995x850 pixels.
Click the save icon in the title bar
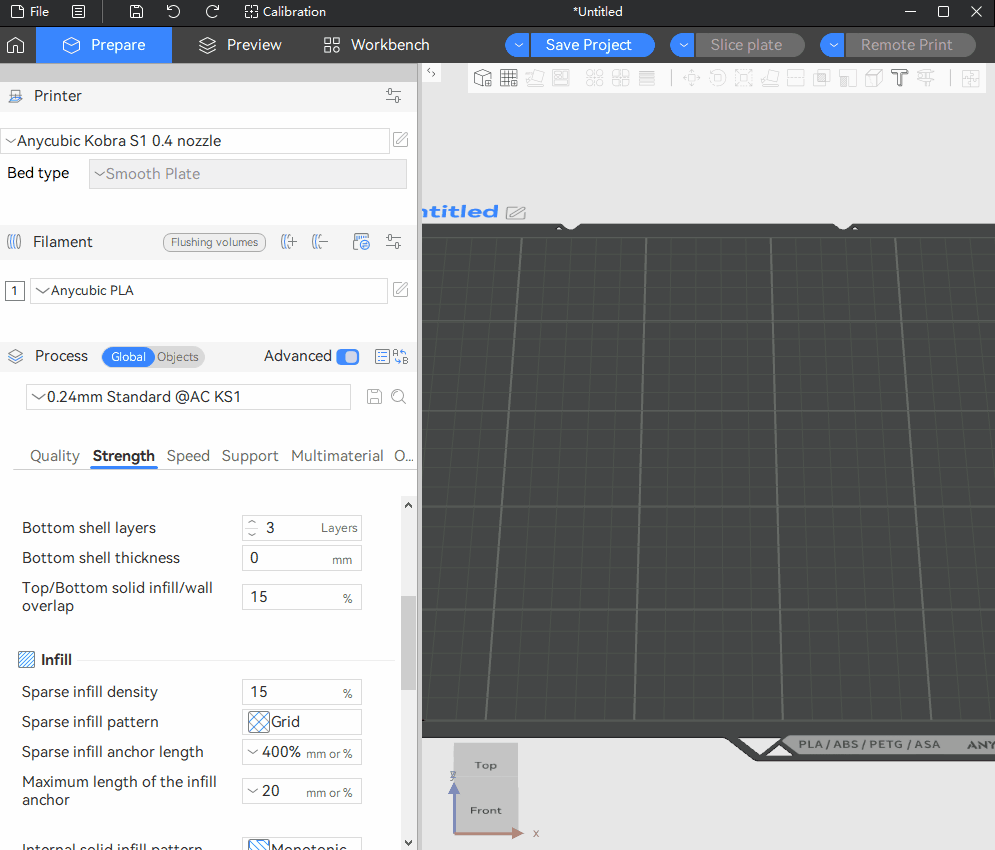[136, 11]
